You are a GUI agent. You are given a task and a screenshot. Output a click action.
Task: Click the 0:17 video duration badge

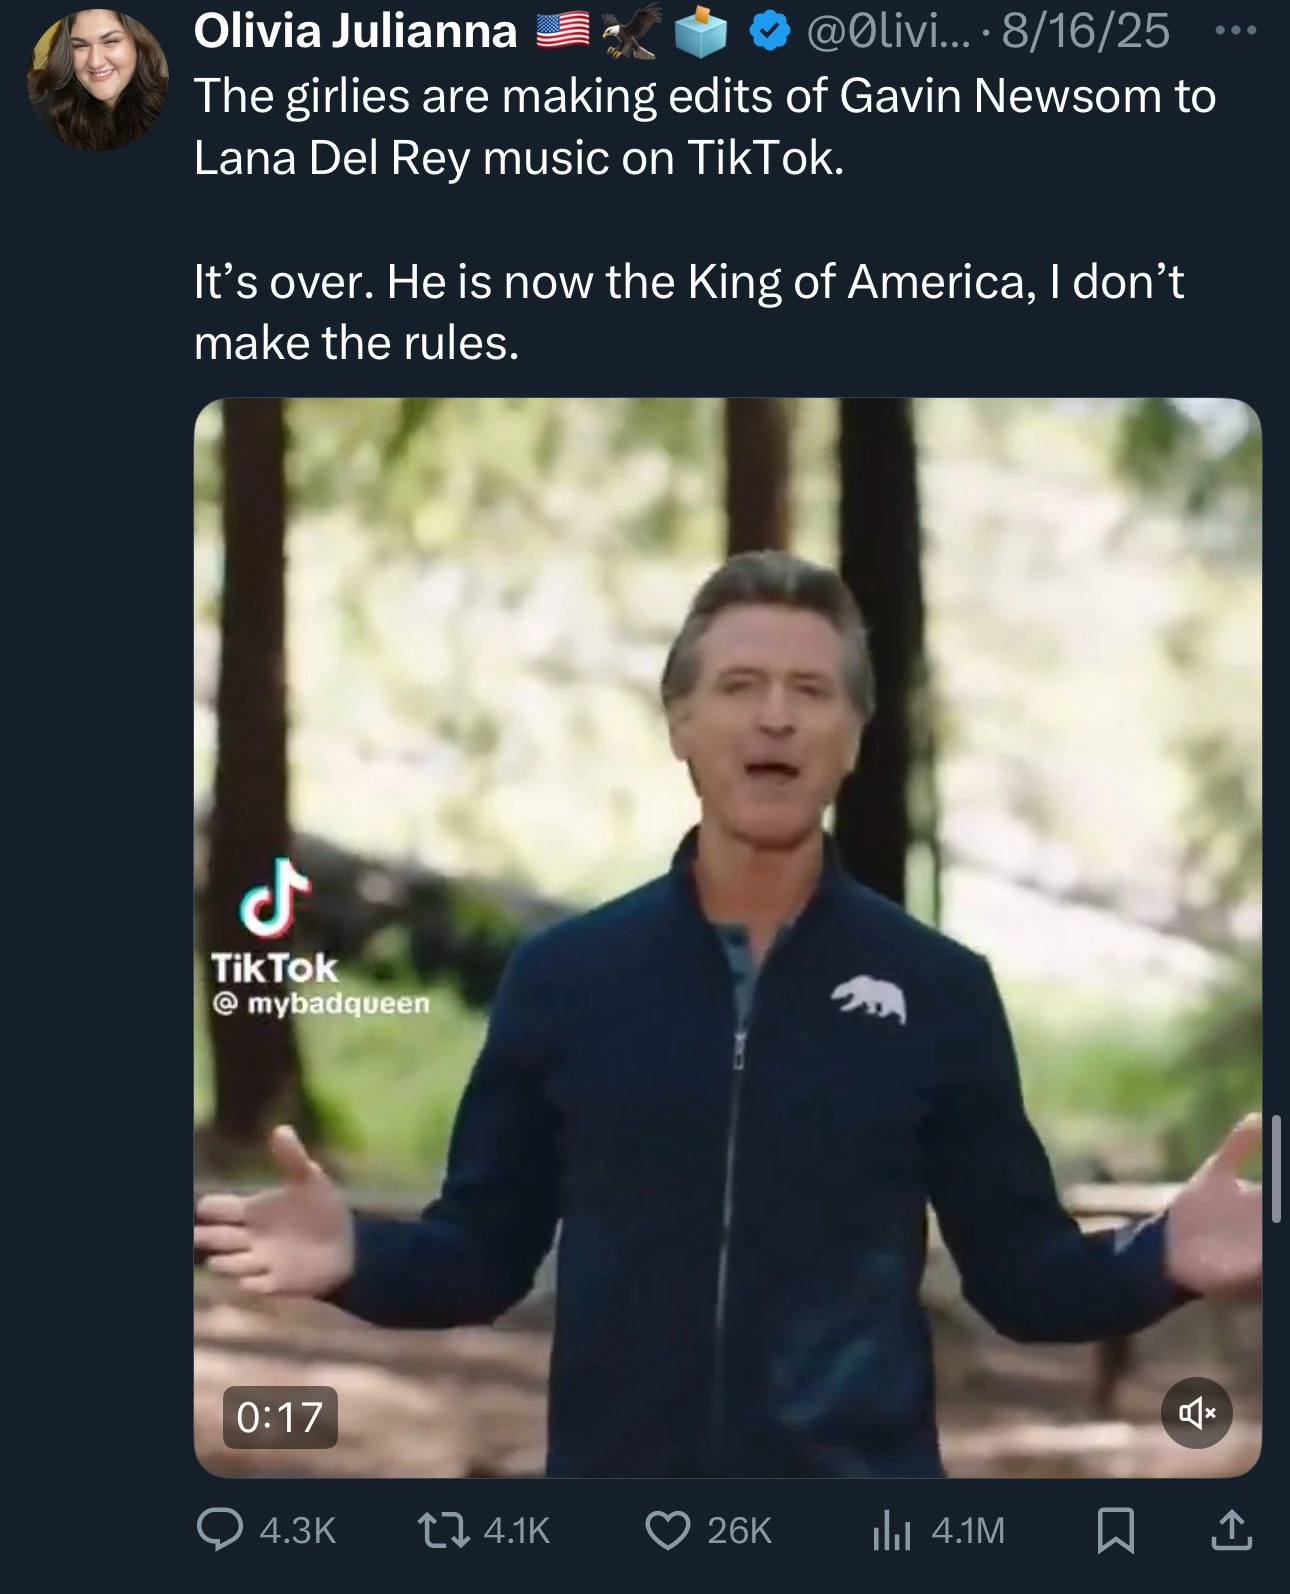click(280, 1416)
